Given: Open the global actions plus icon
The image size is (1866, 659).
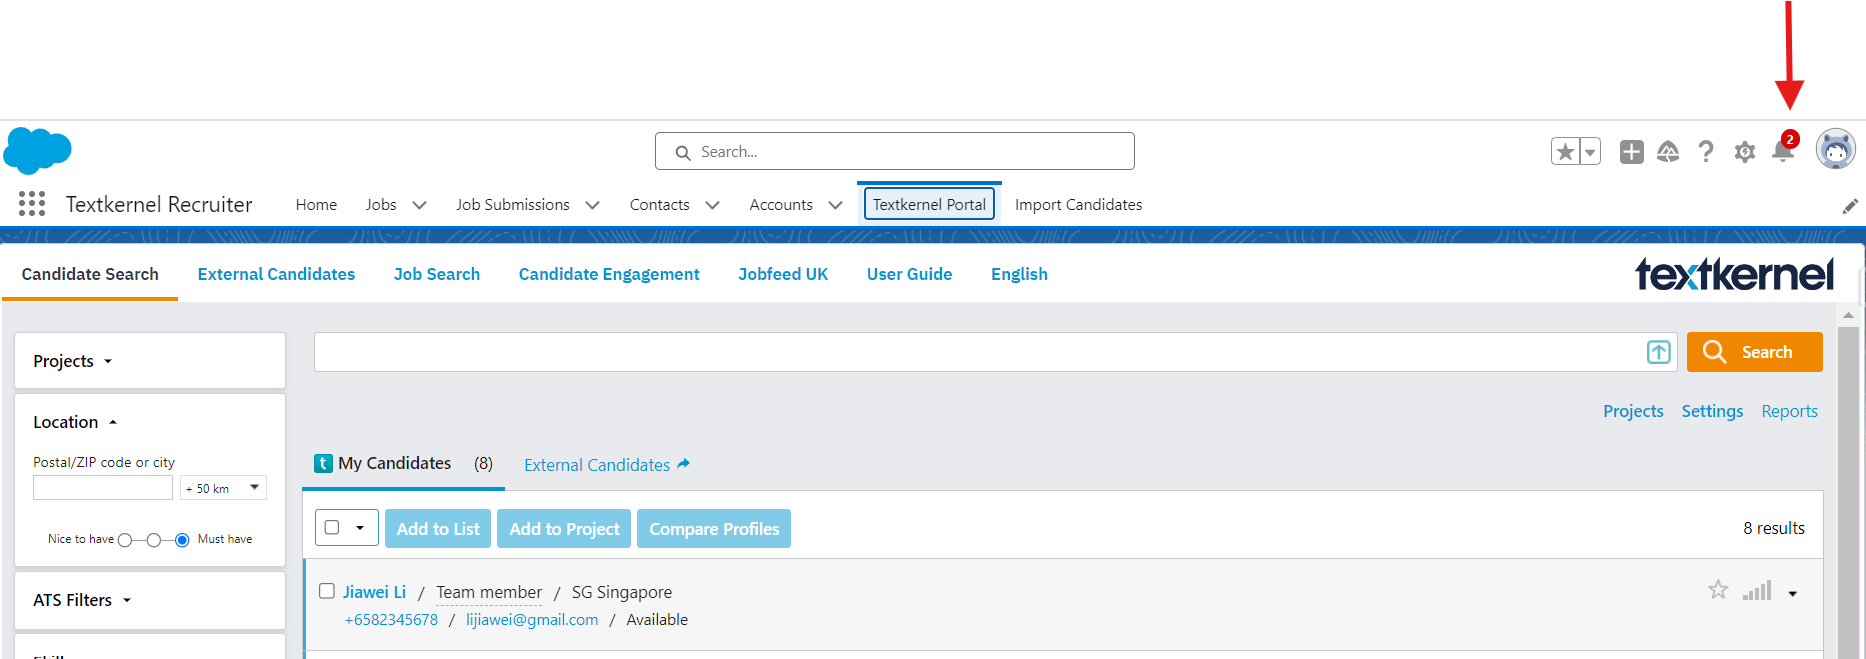Looking at the screenshot, I should (1632, 151).
